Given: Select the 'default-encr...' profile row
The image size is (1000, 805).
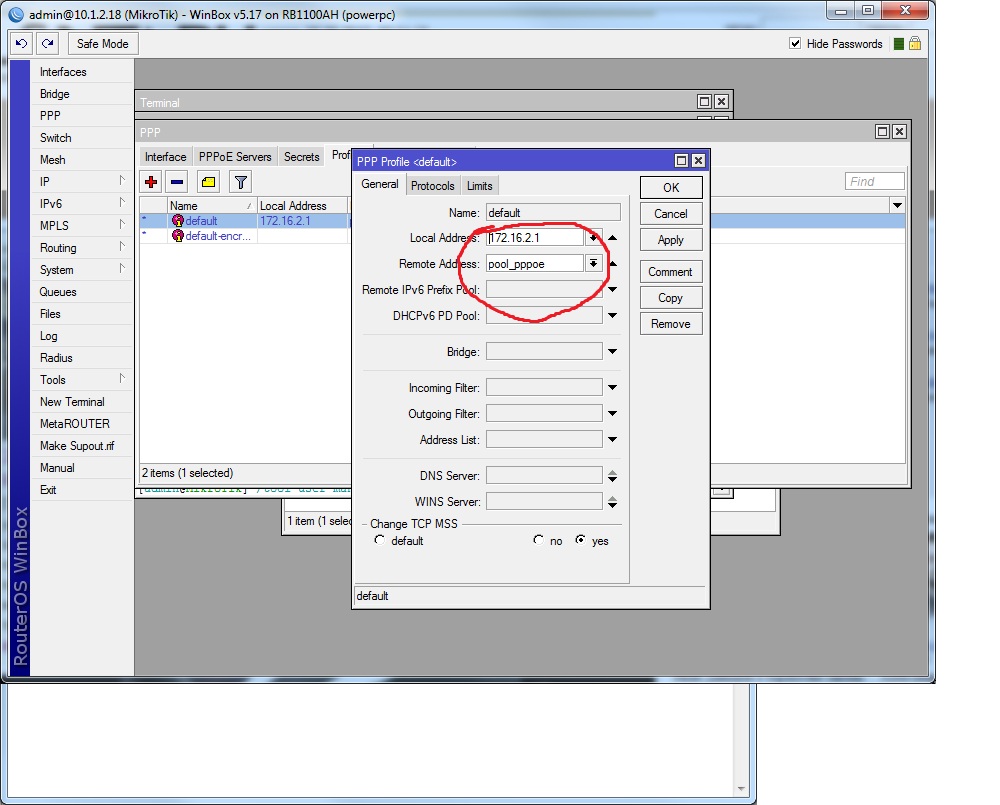Looking at the screenshot, I should (245, 236).
